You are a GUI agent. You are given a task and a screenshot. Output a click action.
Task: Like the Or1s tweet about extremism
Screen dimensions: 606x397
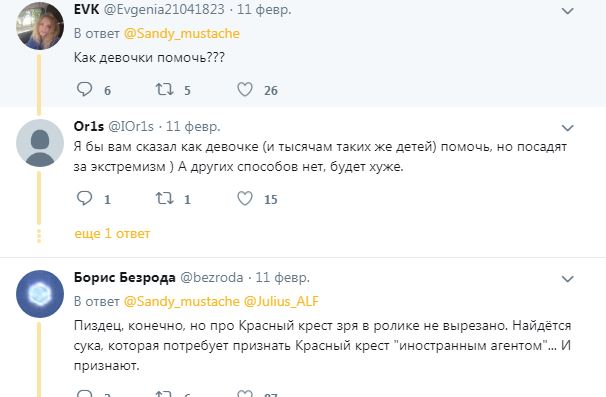[245, 198]
